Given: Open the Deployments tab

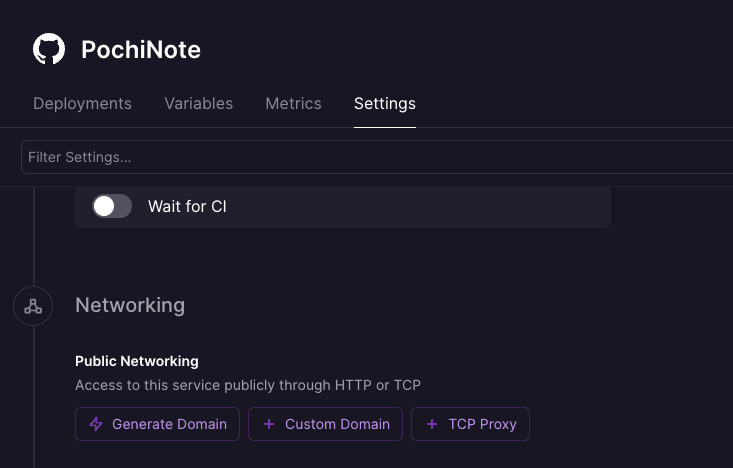Looking at the screenshot, I should pyautogui.click(x=82, y=103).
